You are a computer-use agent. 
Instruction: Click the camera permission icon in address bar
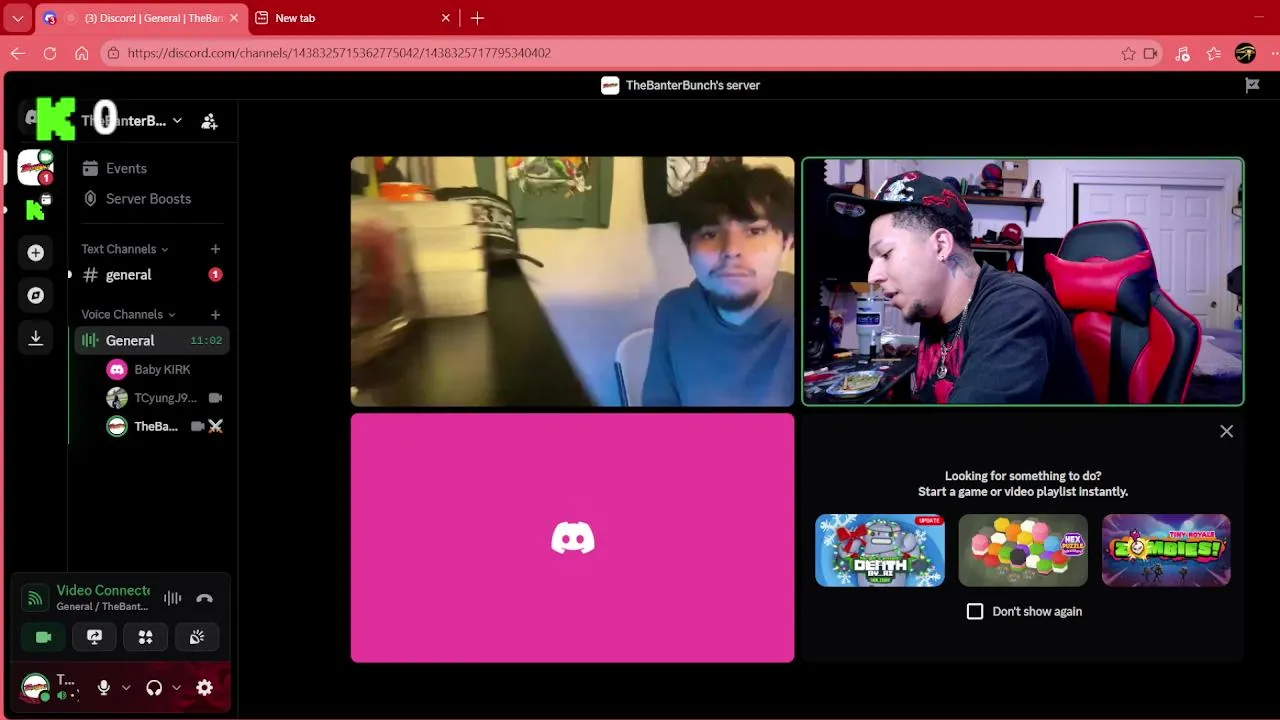tap(1151, 53)
